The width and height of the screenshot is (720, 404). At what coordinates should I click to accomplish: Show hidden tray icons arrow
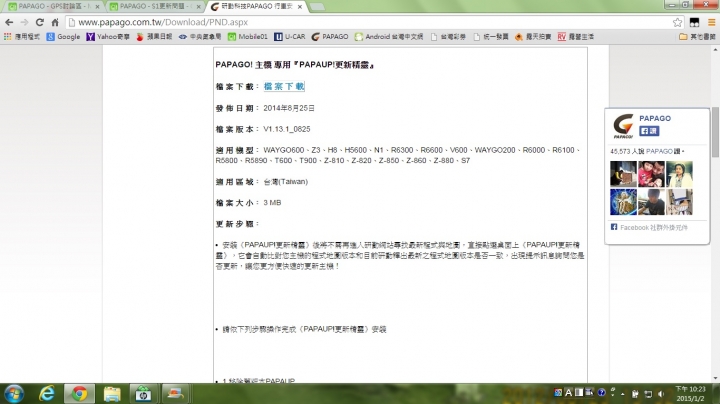(x=623, y=394)
